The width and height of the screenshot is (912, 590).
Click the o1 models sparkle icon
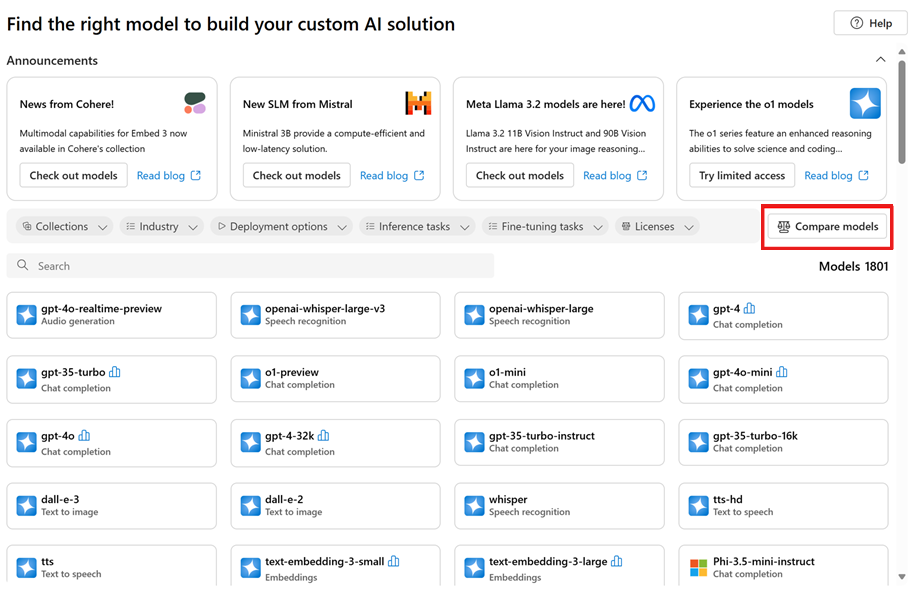[865, 103]
